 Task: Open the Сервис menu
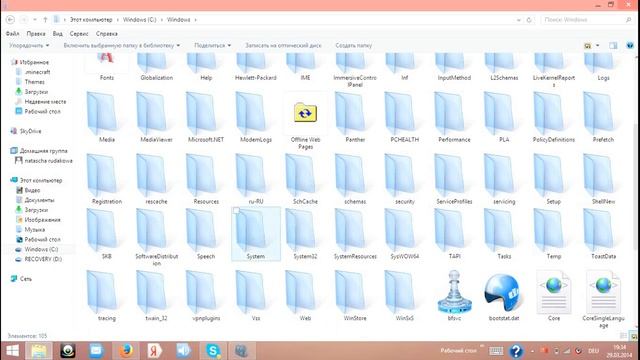(79, 33)
